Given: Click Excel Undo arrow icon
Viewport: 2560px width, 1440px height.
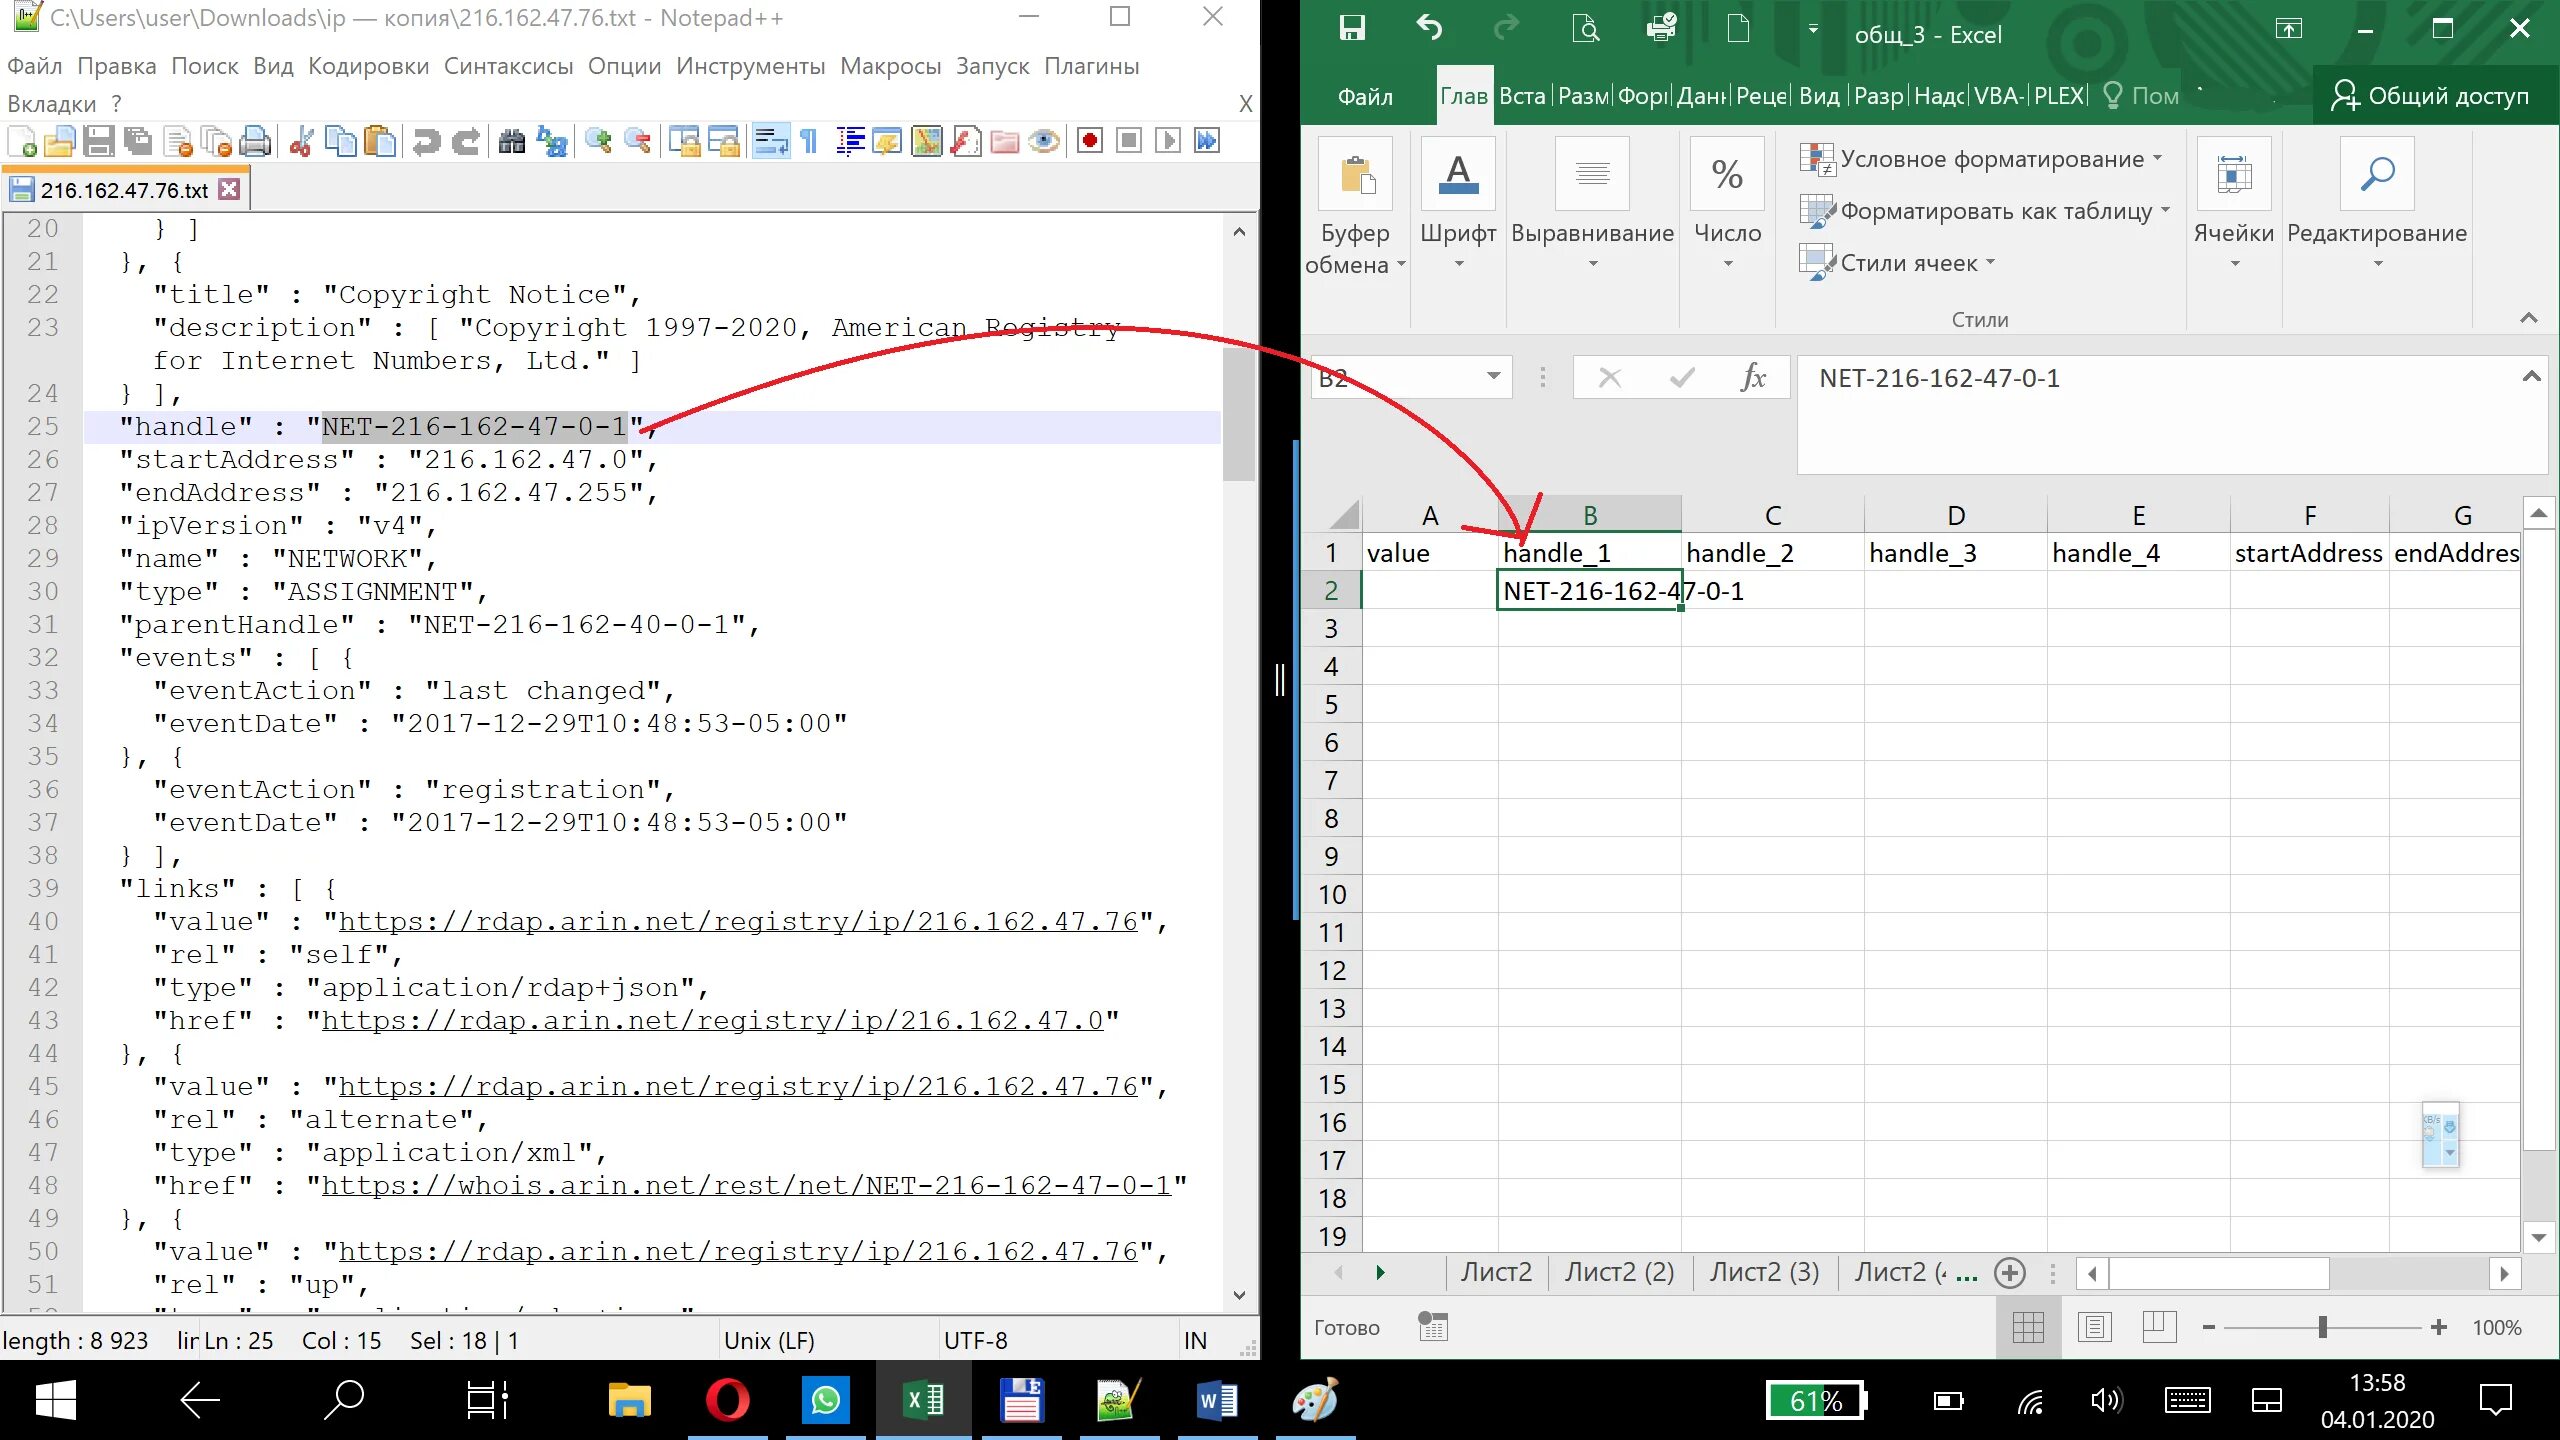Looking at the screenshot, I should (1429, 29).
